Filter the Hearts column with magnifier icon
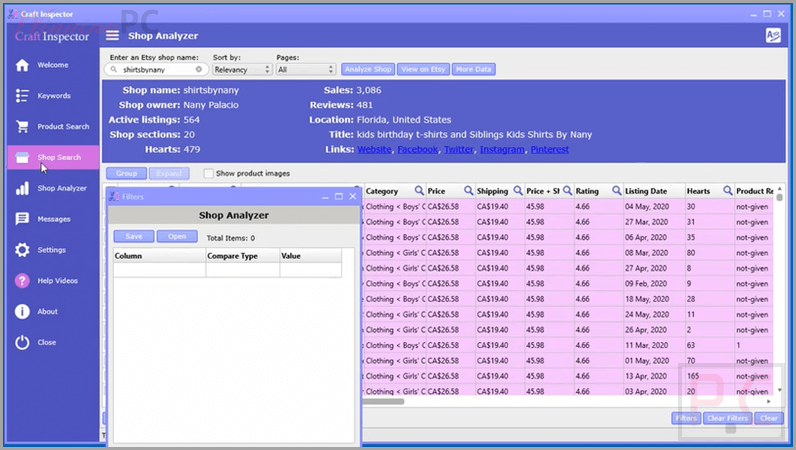Screen dimensions: 796x450 [x=727, y=190]
